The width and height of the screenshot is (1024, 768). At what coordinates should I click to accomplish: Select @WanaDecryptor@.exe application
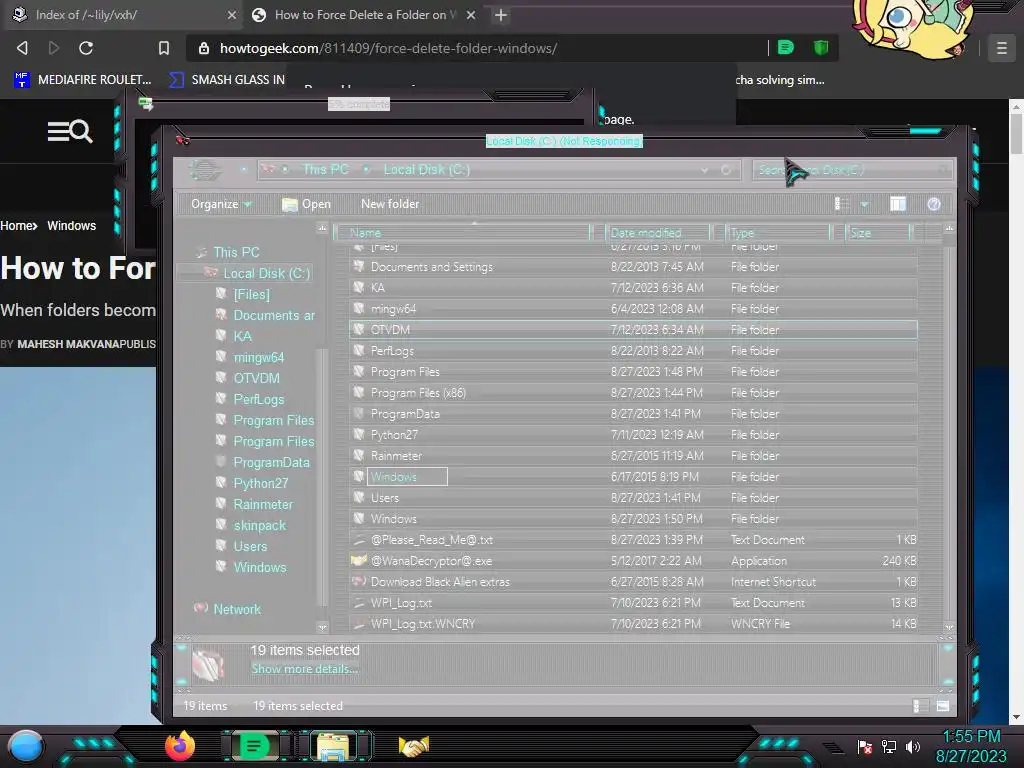point(633,560)
